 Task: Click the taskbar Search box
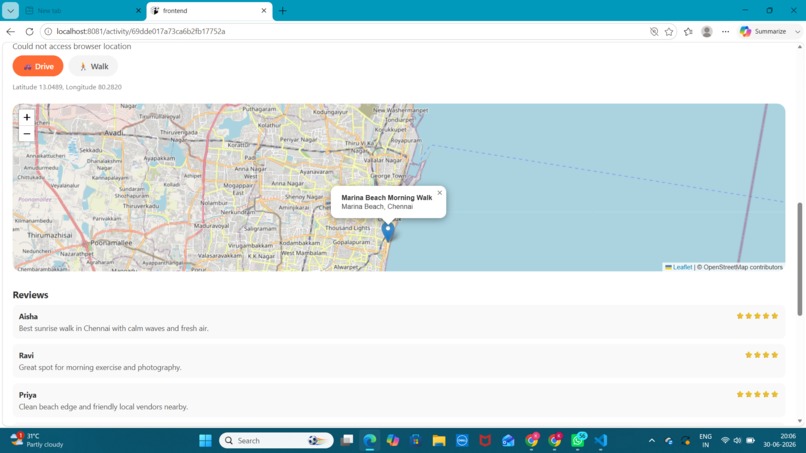(x=276, y=441)
